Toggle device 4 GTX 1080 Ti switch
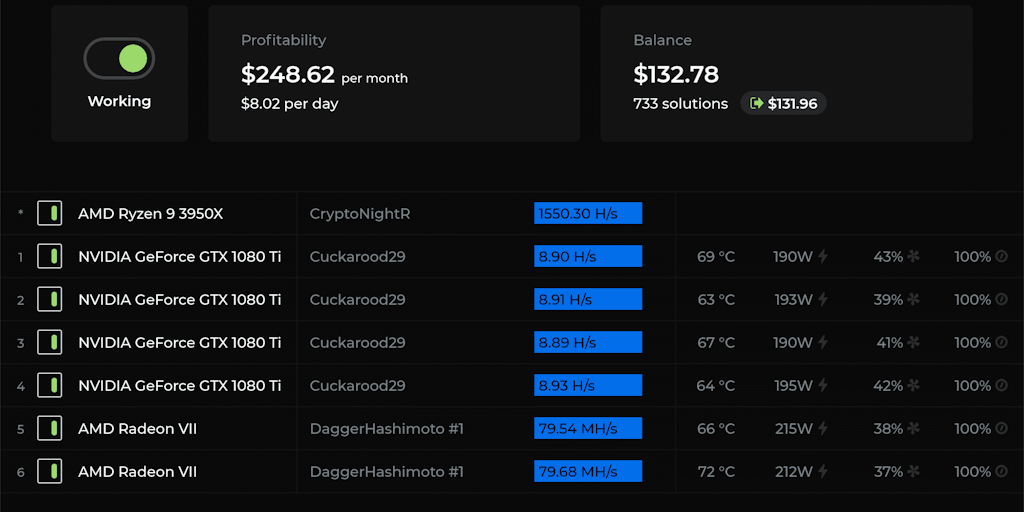This screenshot has height=512, width=1024. 50,385
